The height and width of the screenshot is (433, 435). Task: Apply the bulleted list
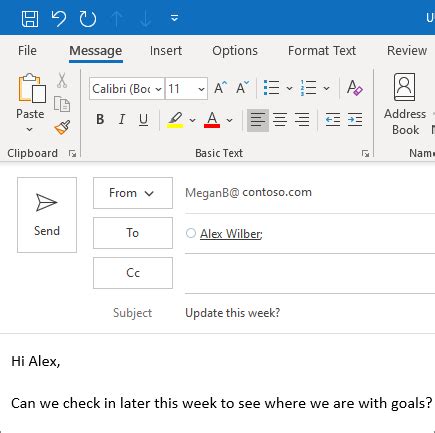coord(271,88)
